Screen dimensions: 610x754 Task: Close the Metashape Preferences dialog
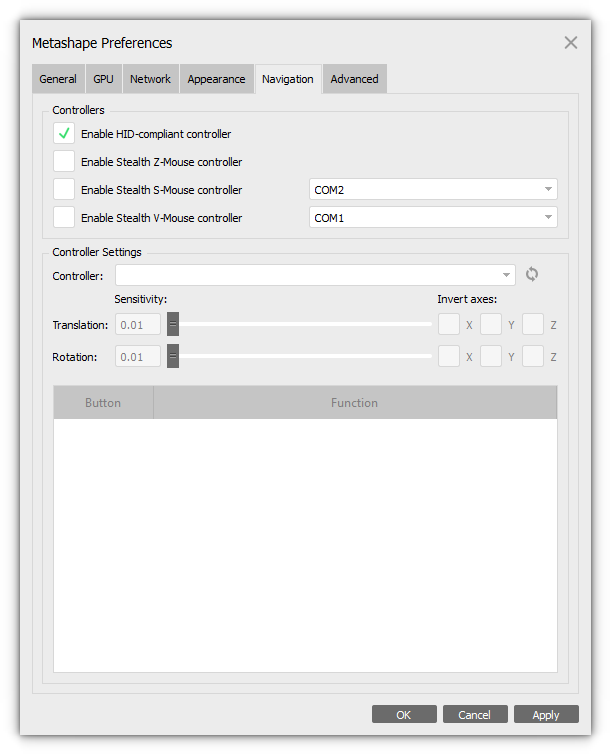click(571, 43)
